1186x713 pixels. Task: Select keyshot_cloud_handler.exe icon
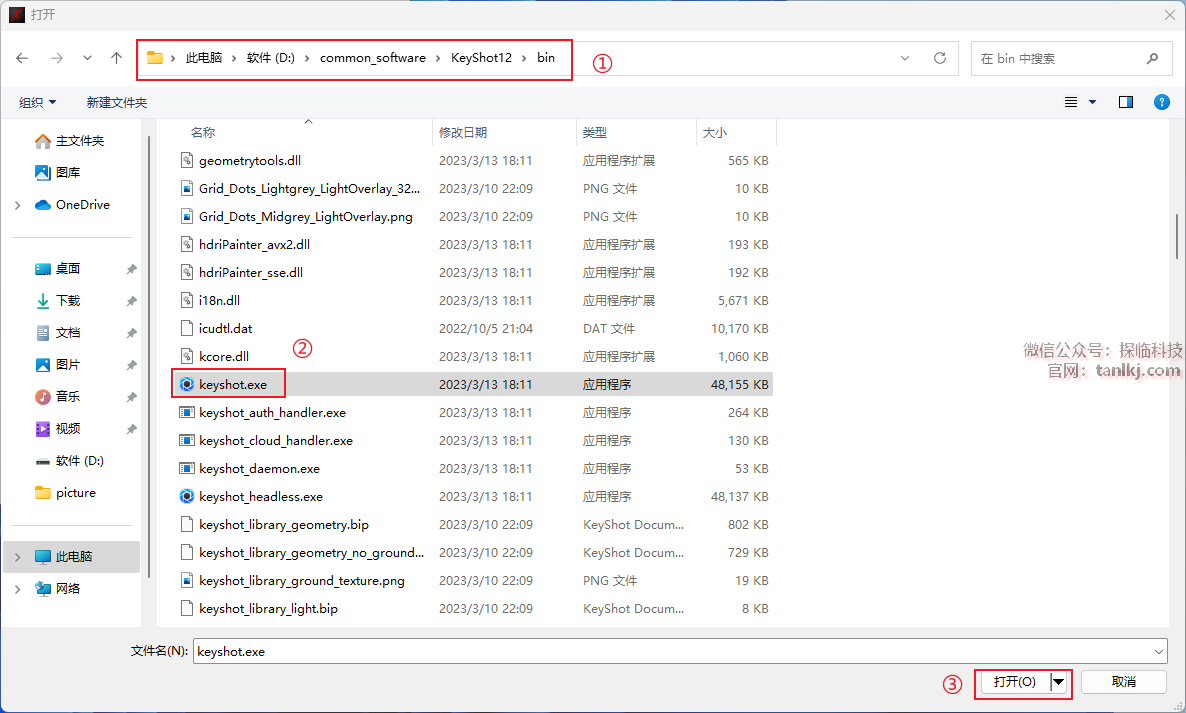pos(187,440)
